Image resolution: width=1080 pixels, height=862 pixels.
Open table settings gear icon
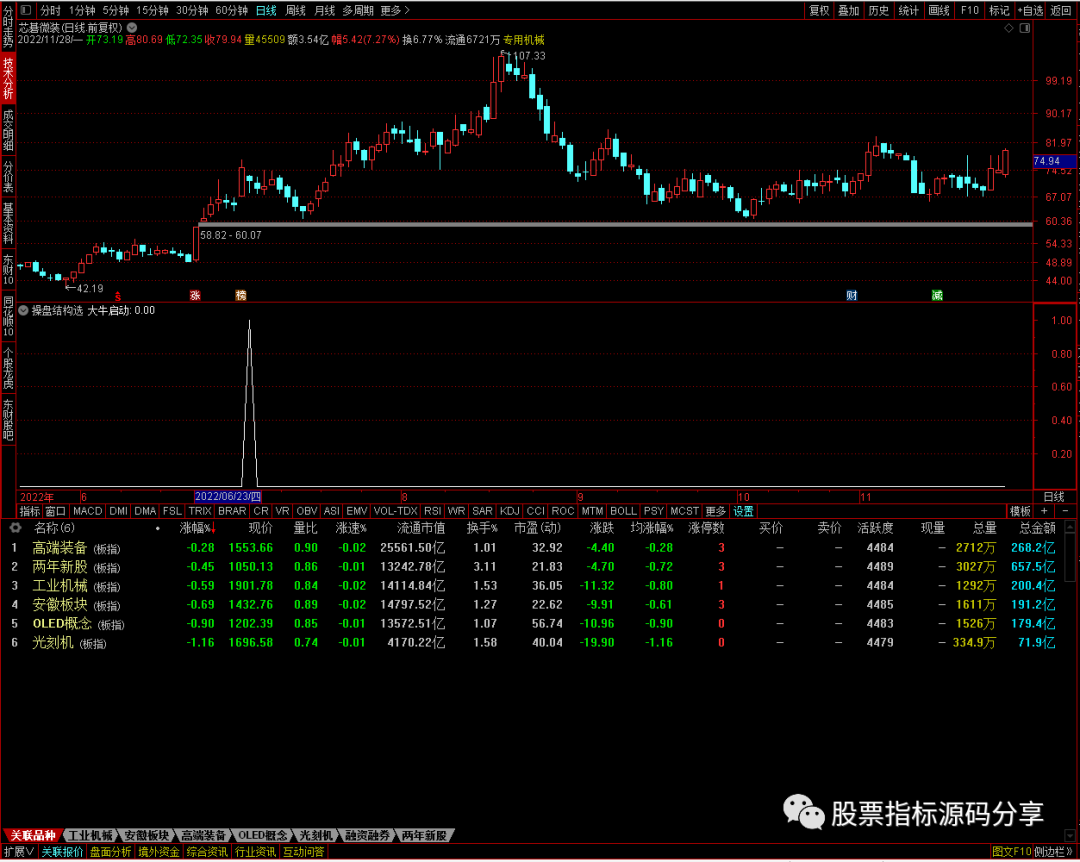[x=15, y=528]
